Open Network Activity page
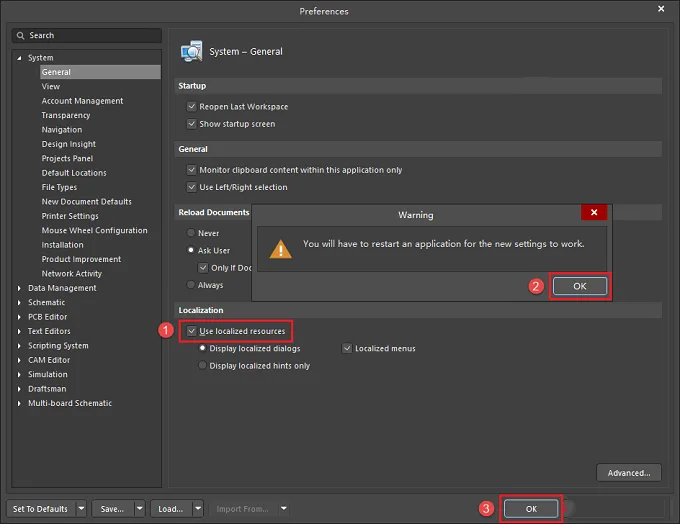The height and width of the screenshot is (524, 680). coord(72,273)
